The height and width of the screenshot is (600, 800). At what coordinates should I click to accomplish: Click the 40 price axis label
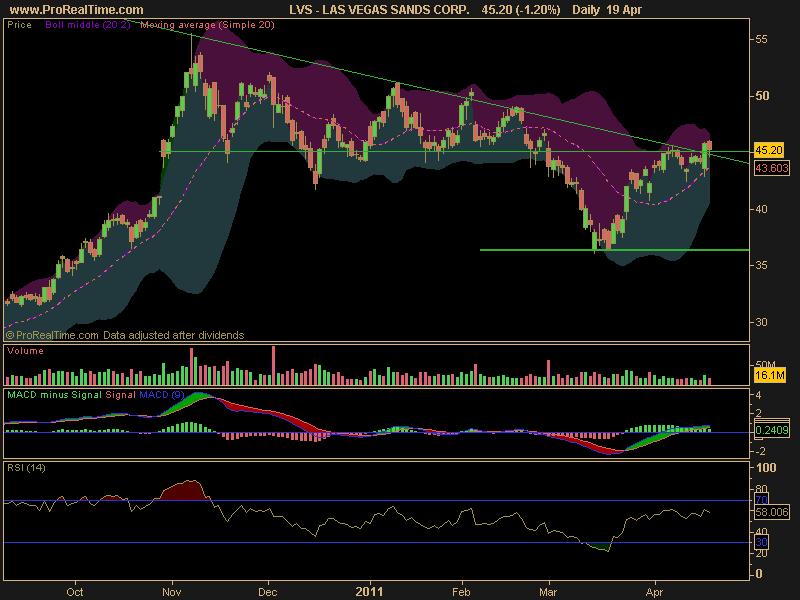click(x=761, y=209)
